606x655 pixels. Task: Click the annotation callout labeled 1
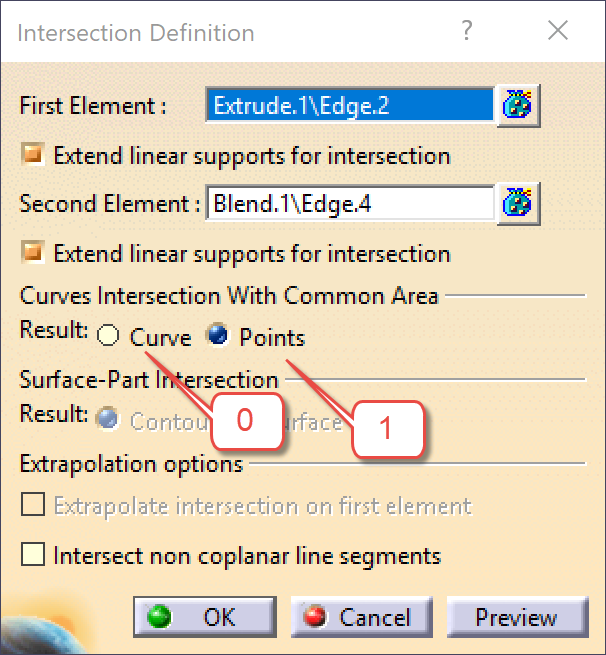[388, 429]
